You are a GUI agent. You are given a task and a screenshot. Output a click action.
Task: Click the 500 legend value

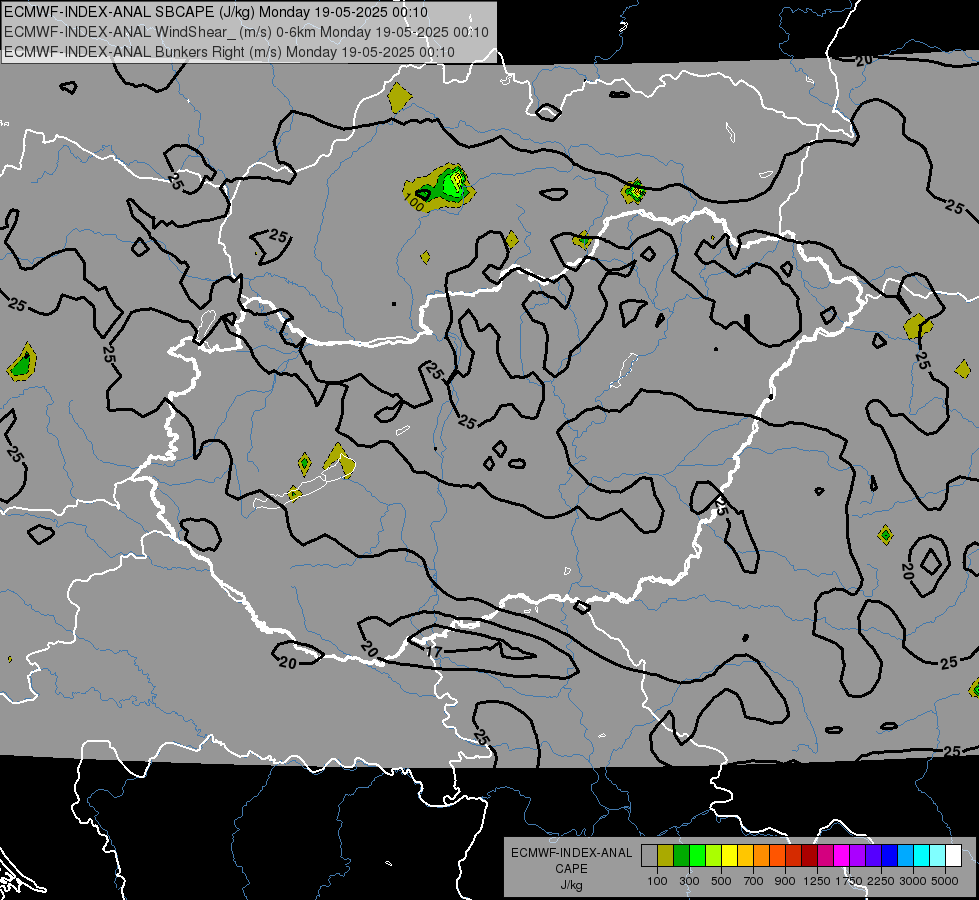(x=721, y=881)
